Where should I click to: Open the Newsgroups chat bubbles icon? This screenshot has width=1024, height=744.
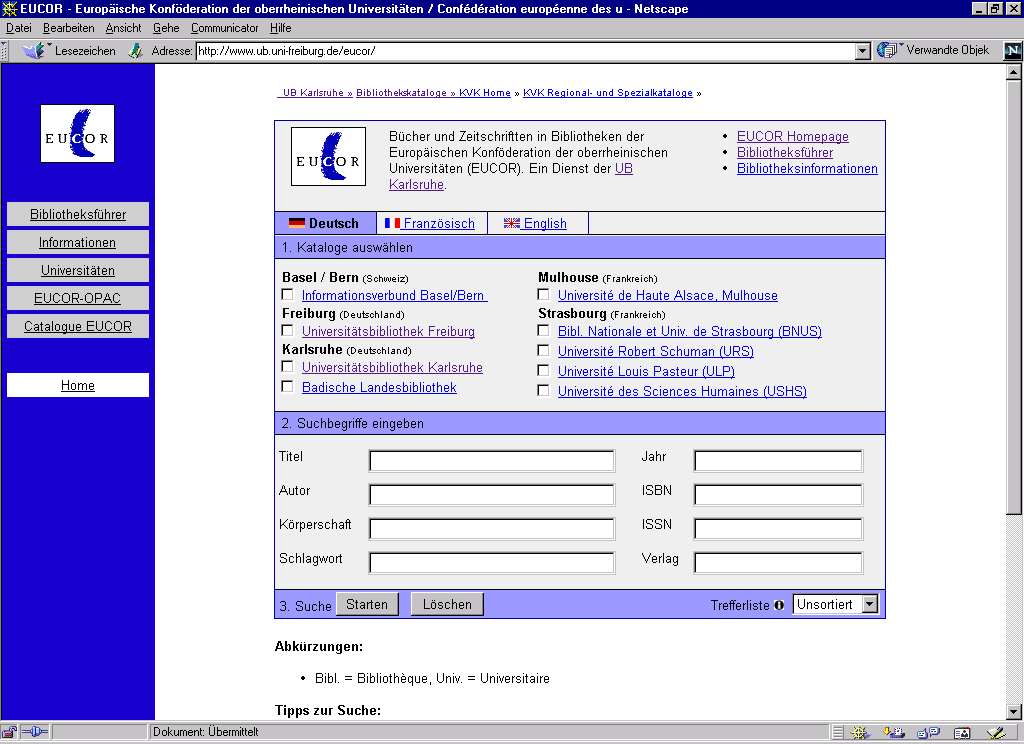928,733
